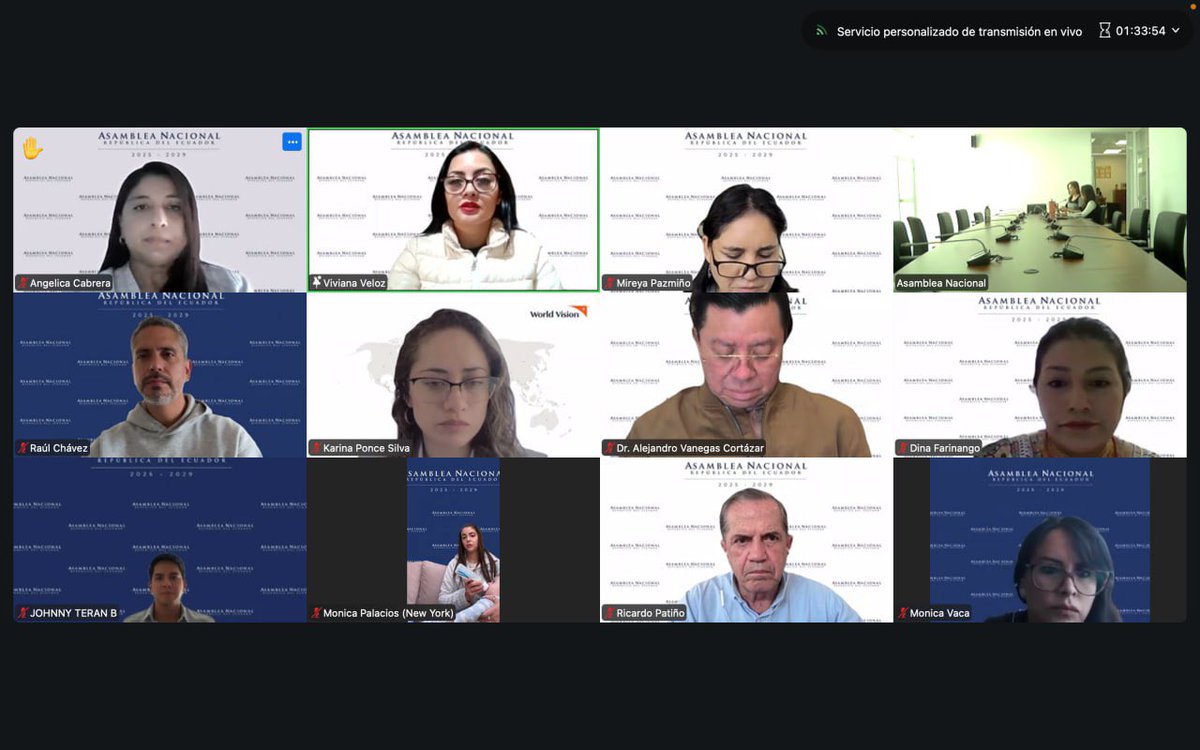The width and height of the screenshot is (1200, 750).
Task: Select Monica Vaca's video tile
Action: click(x=1040, y=540)
